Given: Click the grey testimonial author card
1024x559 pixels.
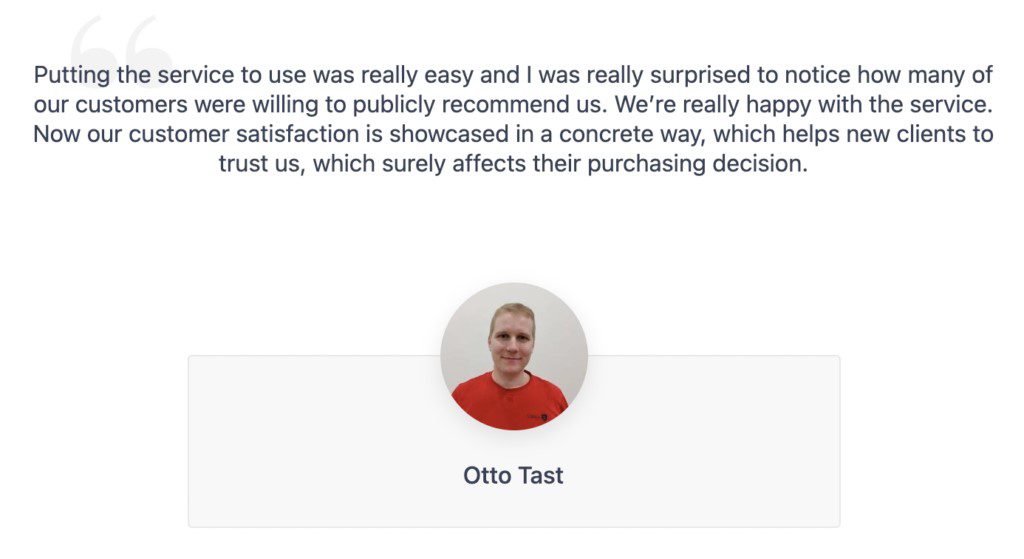Looking at the screenshot, I should [514, 441].
